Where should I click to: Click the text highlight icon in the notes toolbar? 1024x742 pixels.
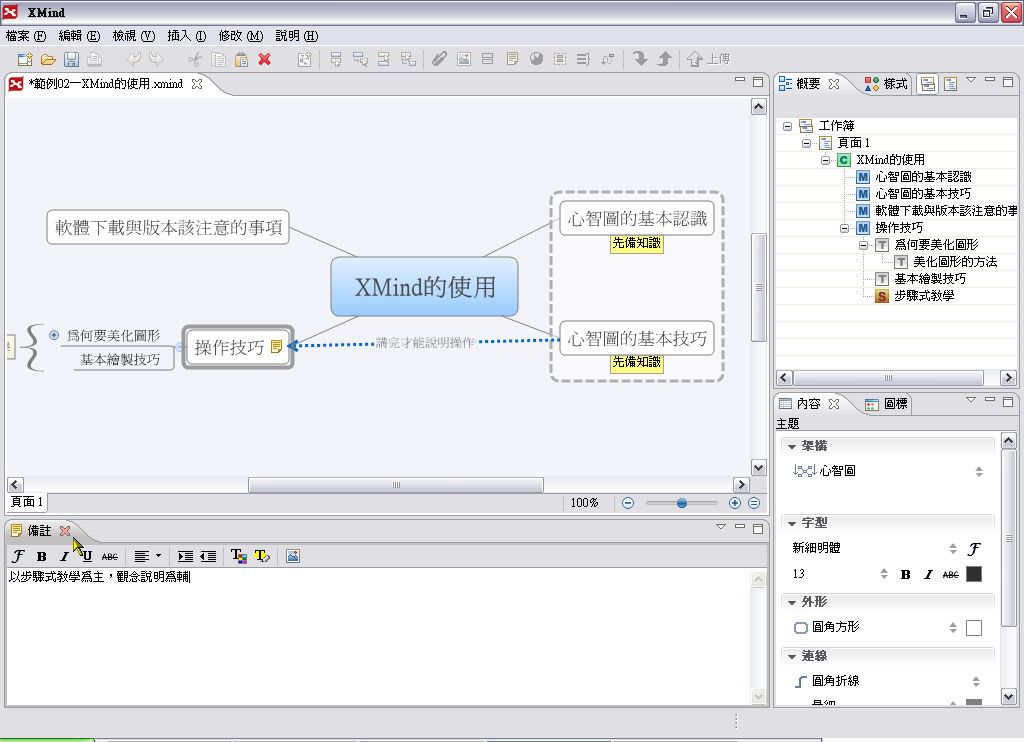(x=262, y=556)
